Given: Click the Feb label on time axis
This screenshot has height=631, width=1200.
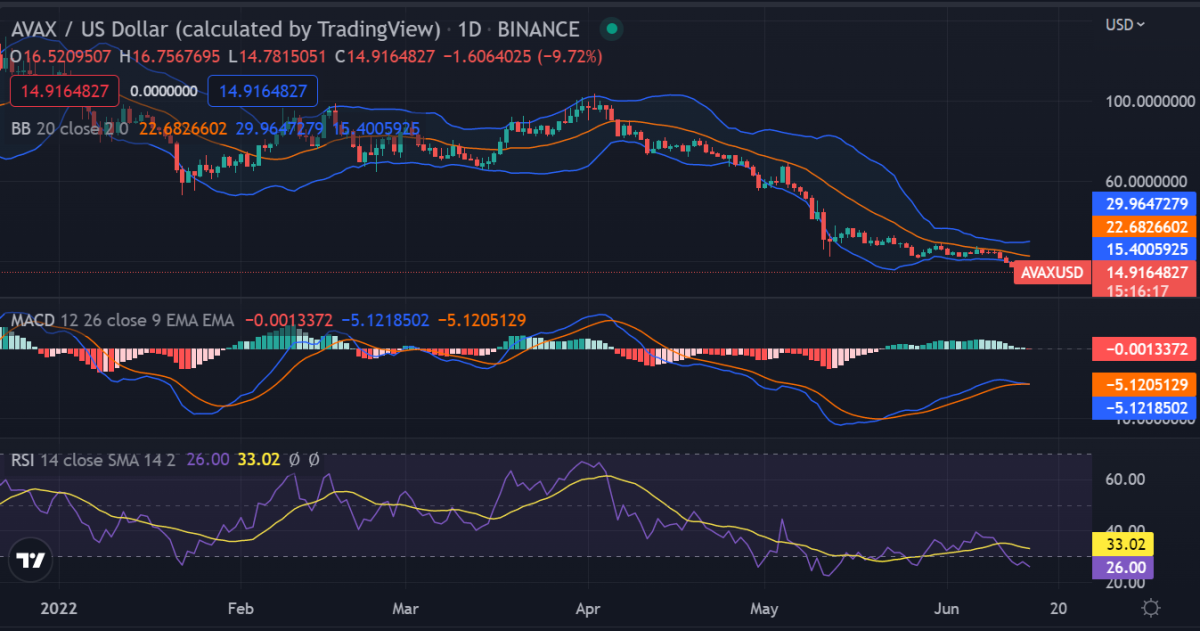Looking at the screenshot, I should pos(240,607).
